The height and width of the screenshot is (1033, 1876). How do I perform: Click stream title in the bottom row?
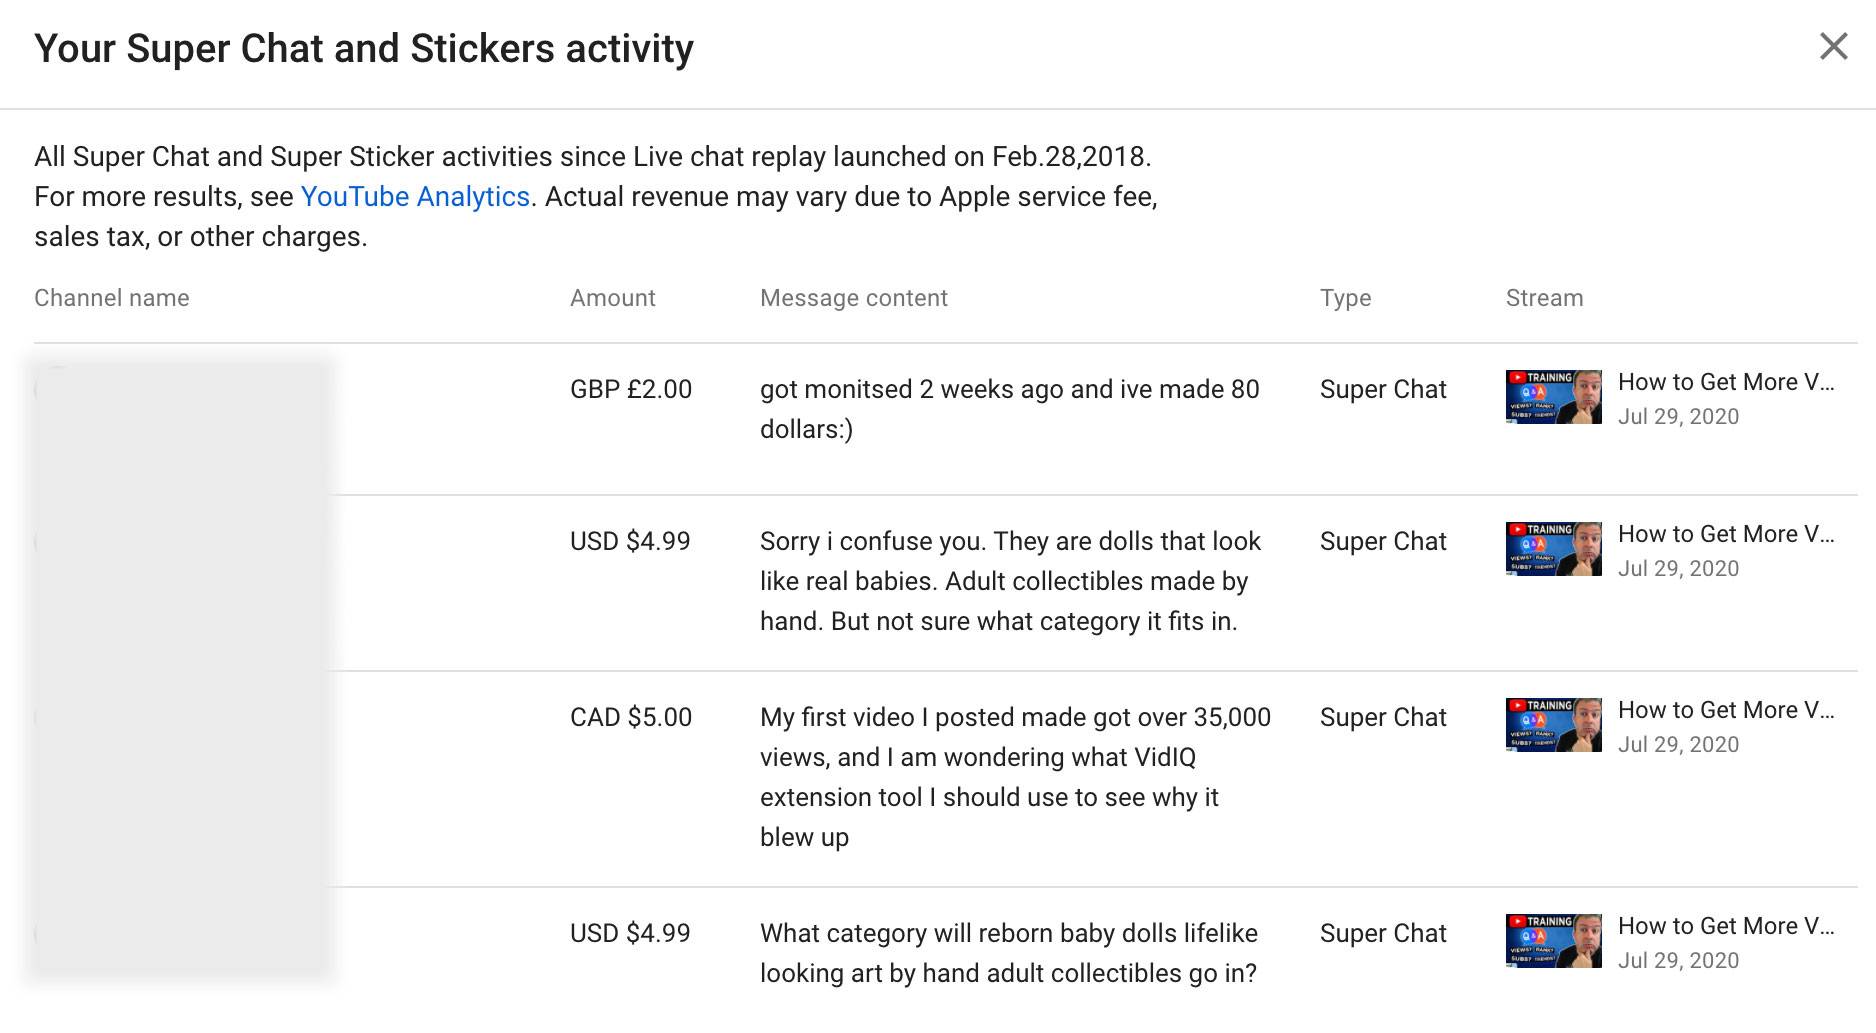point(1725,926)
